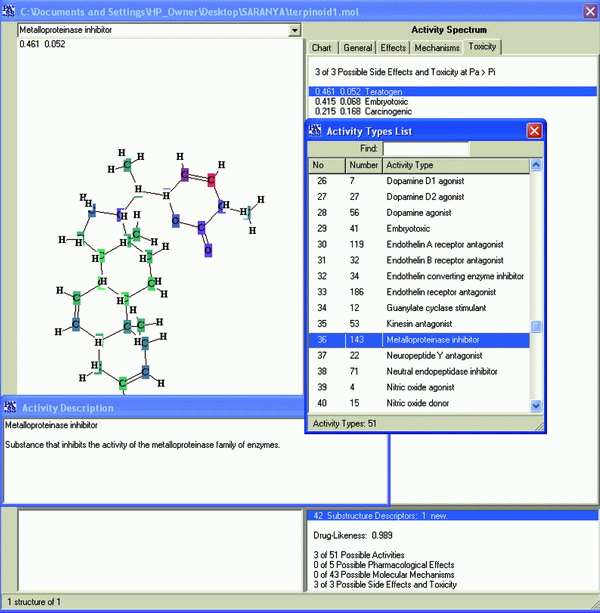The height and width of the screenshot is (613, 600).
Task: Select Embryotoxic in the activity types list
Action: click(419, 228)
